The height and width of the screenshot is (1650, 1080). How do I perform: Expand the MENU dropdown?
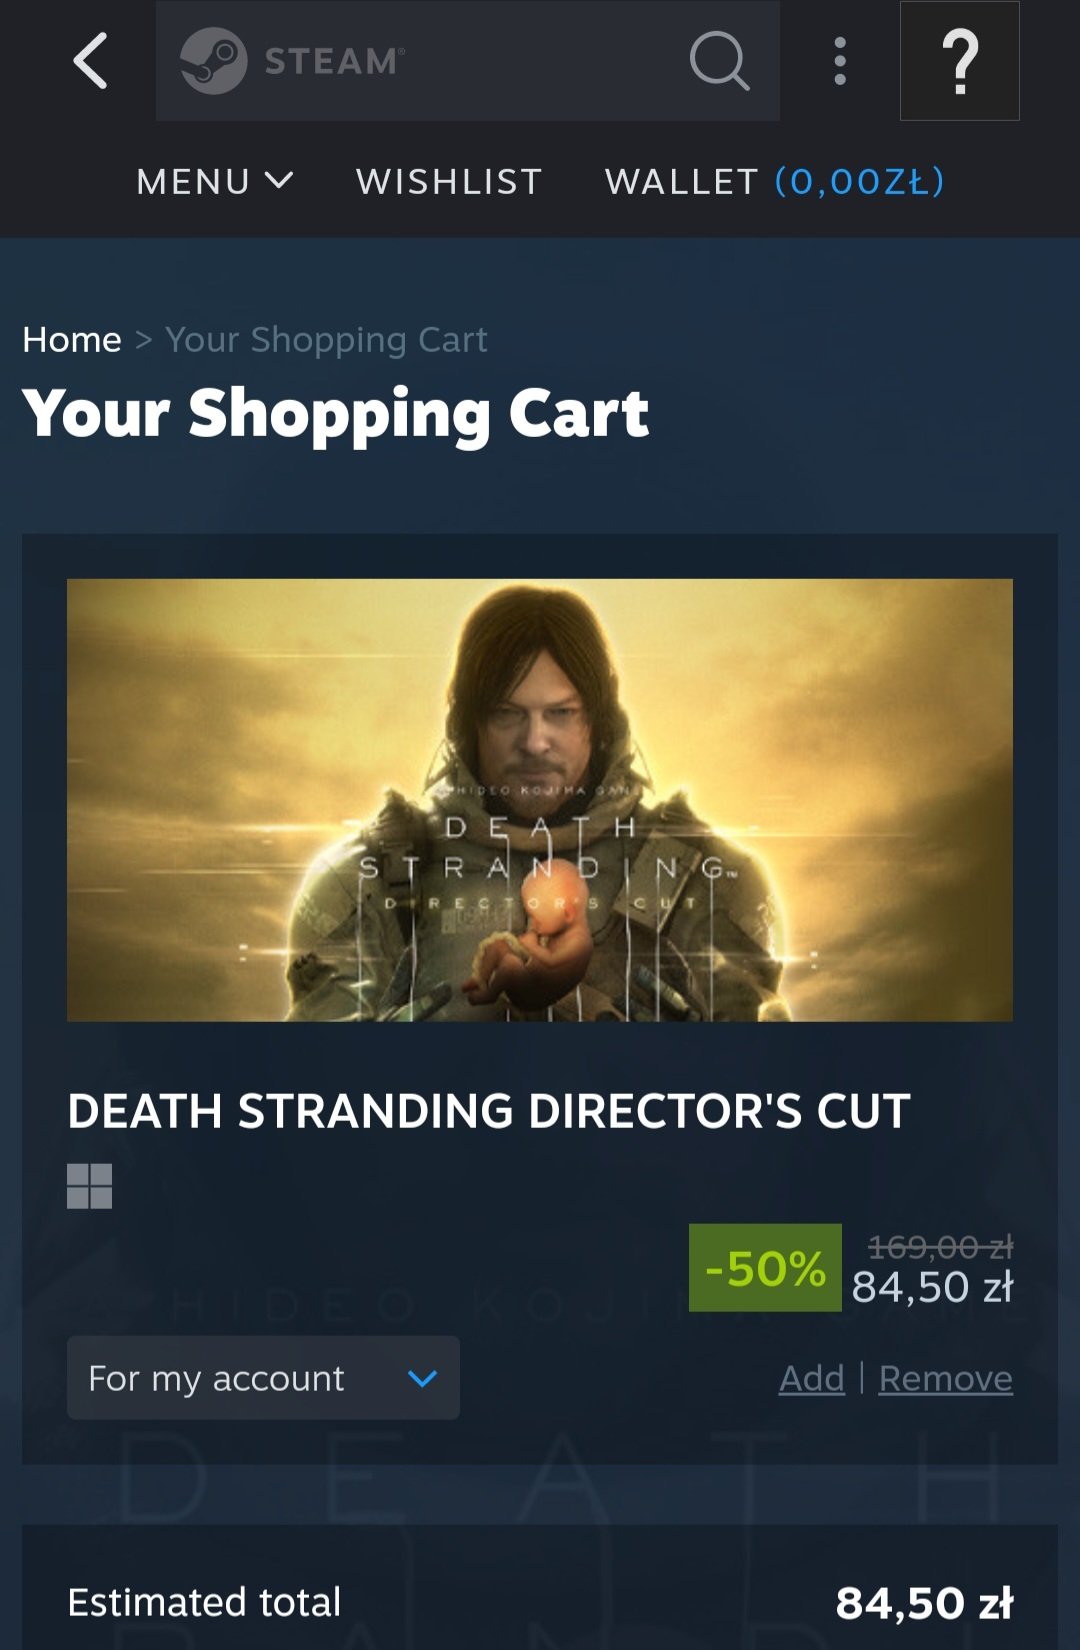click(x=215, y=181)
